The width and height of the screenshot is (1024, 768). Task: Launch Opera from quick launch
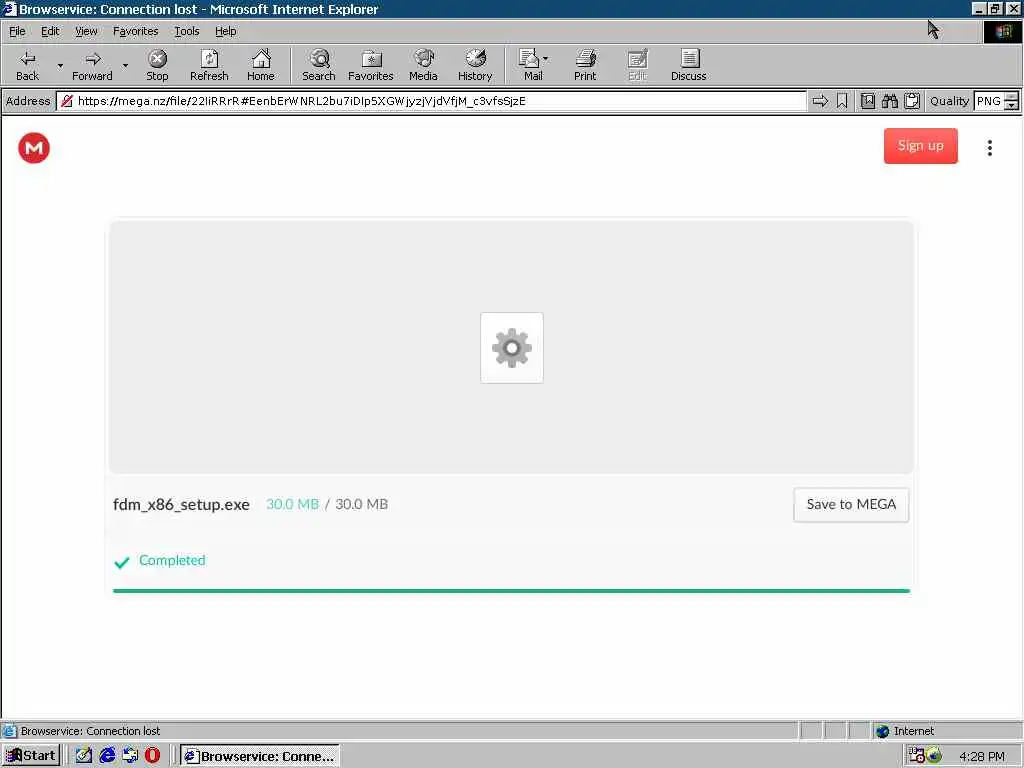click(x=152, y=756)
